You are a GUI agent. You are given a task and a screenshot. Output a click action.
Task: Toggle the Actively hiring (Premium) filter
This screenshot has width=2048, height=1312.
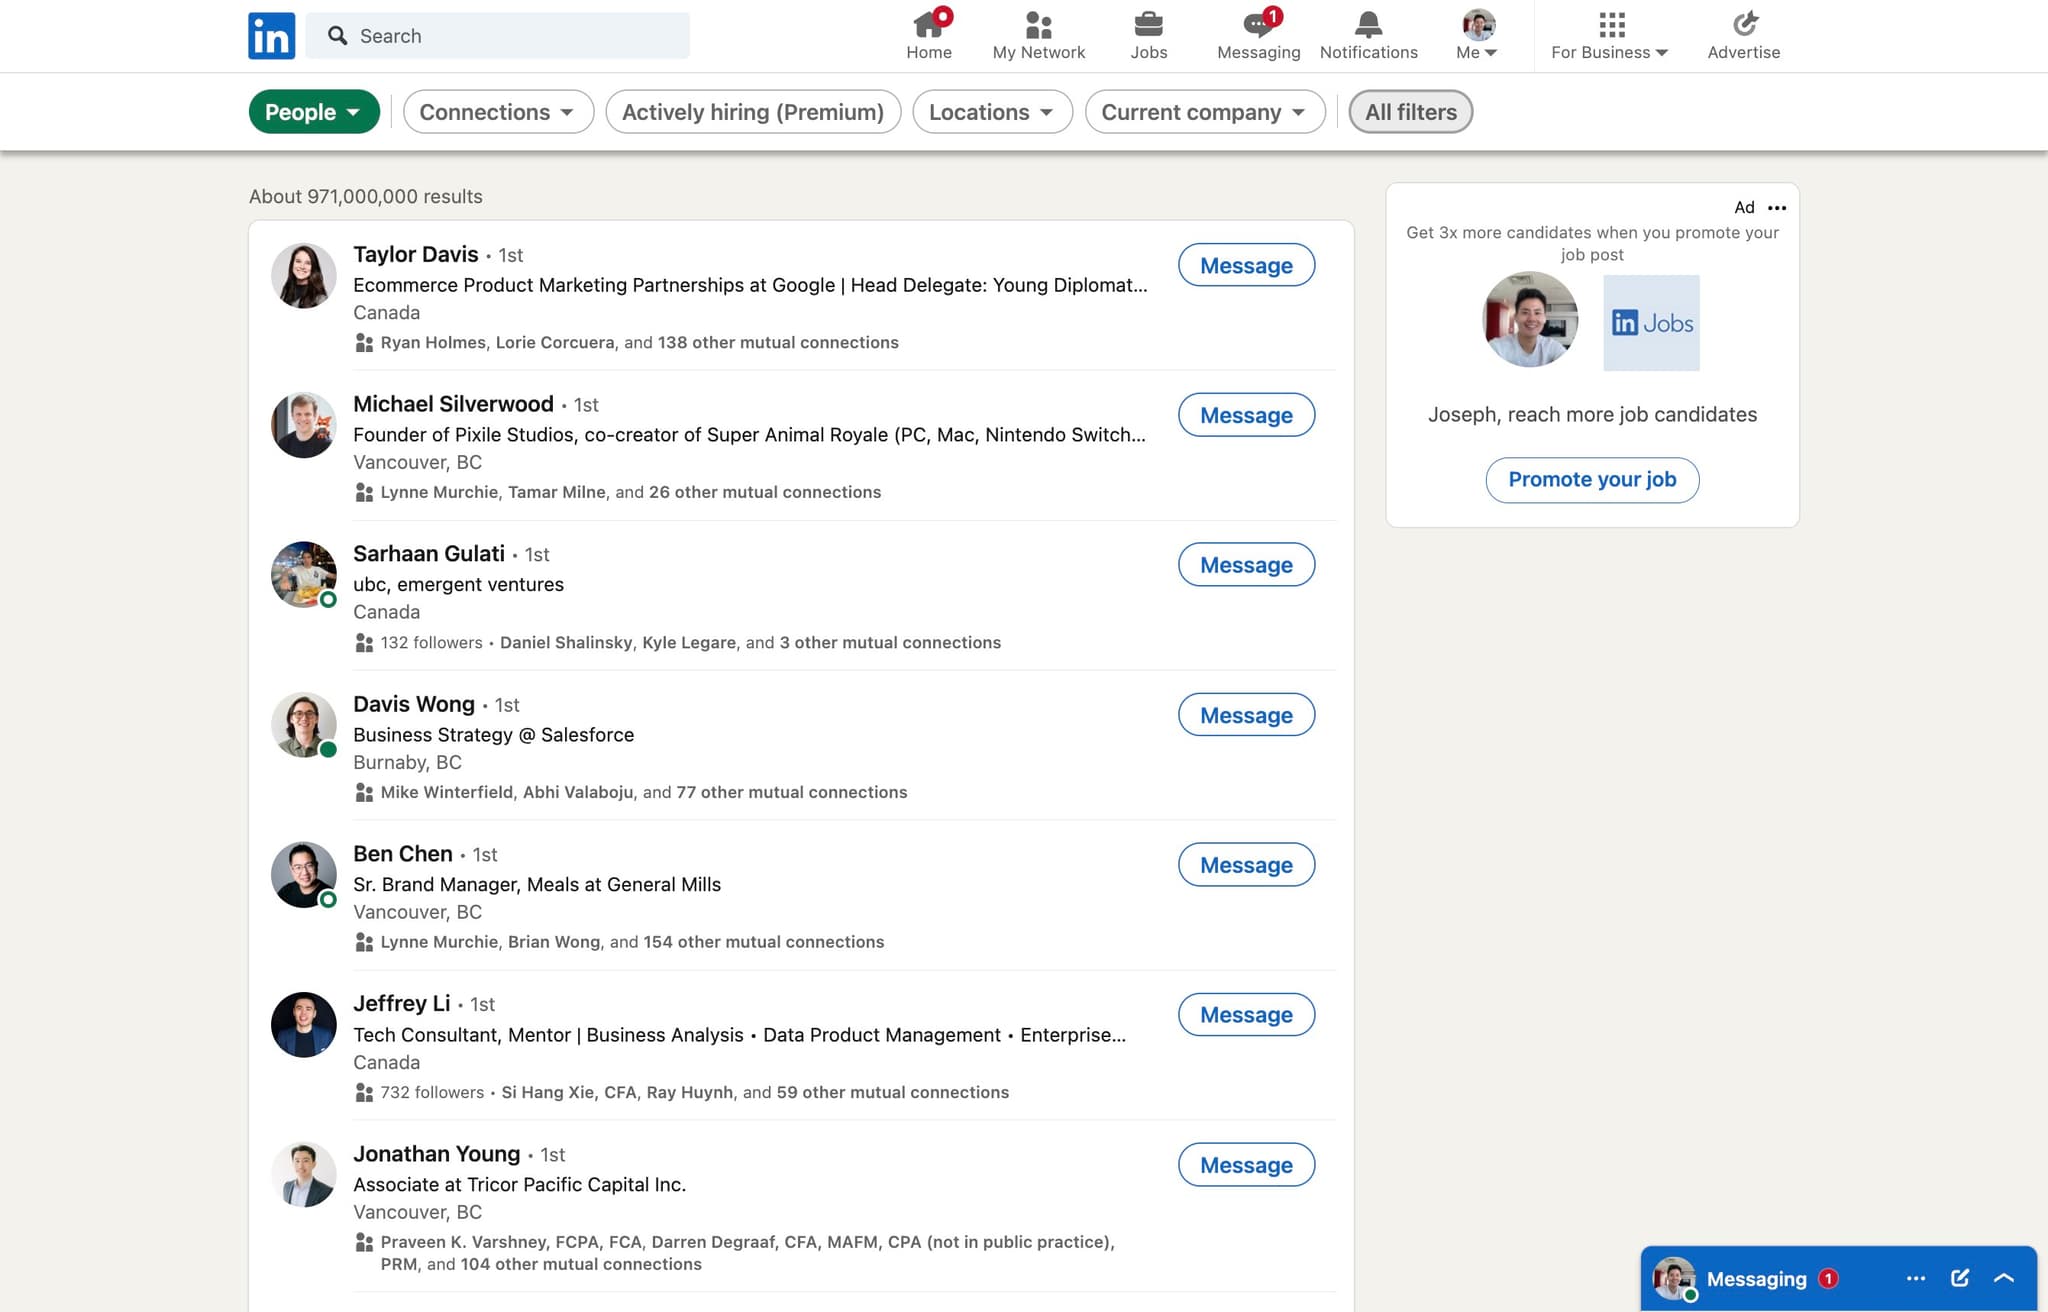pyautogui.click(x=753, y=111)
